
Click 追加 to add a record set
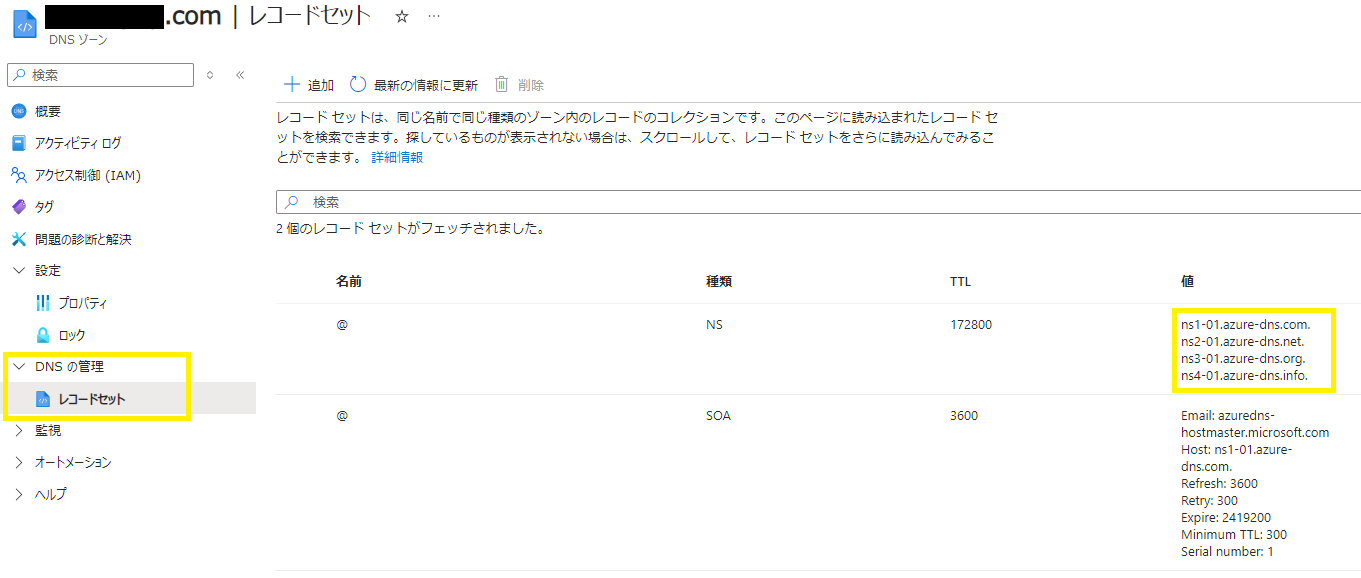pos(309,85)
